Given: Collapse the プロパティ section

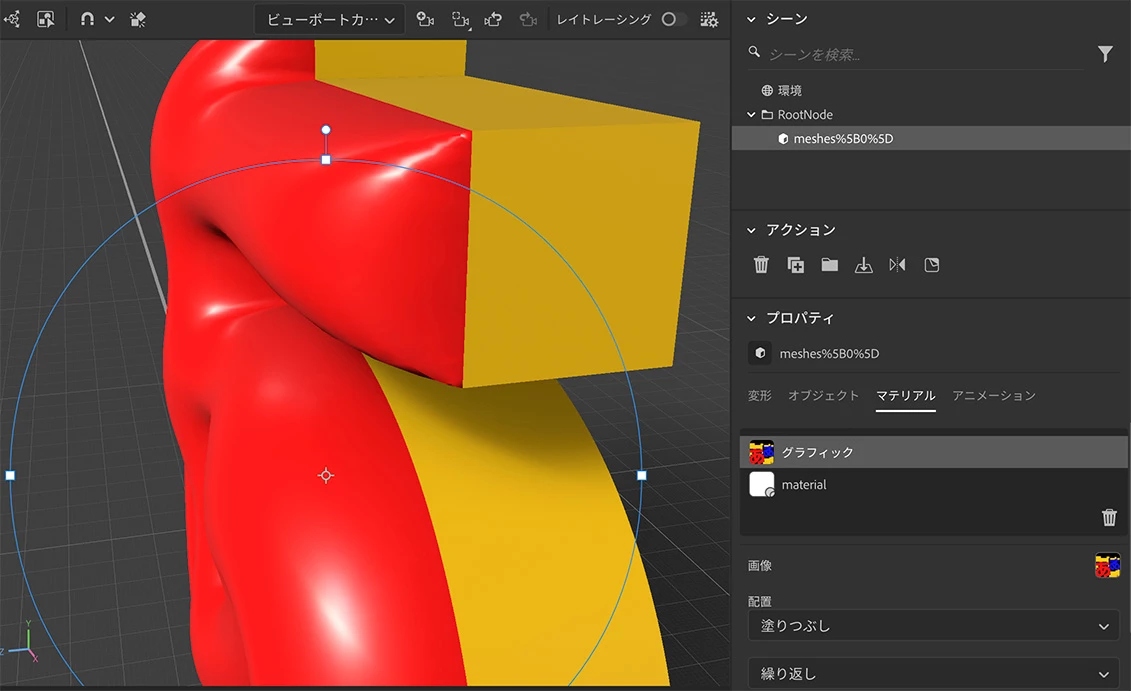Looking at the screenshot, I should click(x=751, y=318).
